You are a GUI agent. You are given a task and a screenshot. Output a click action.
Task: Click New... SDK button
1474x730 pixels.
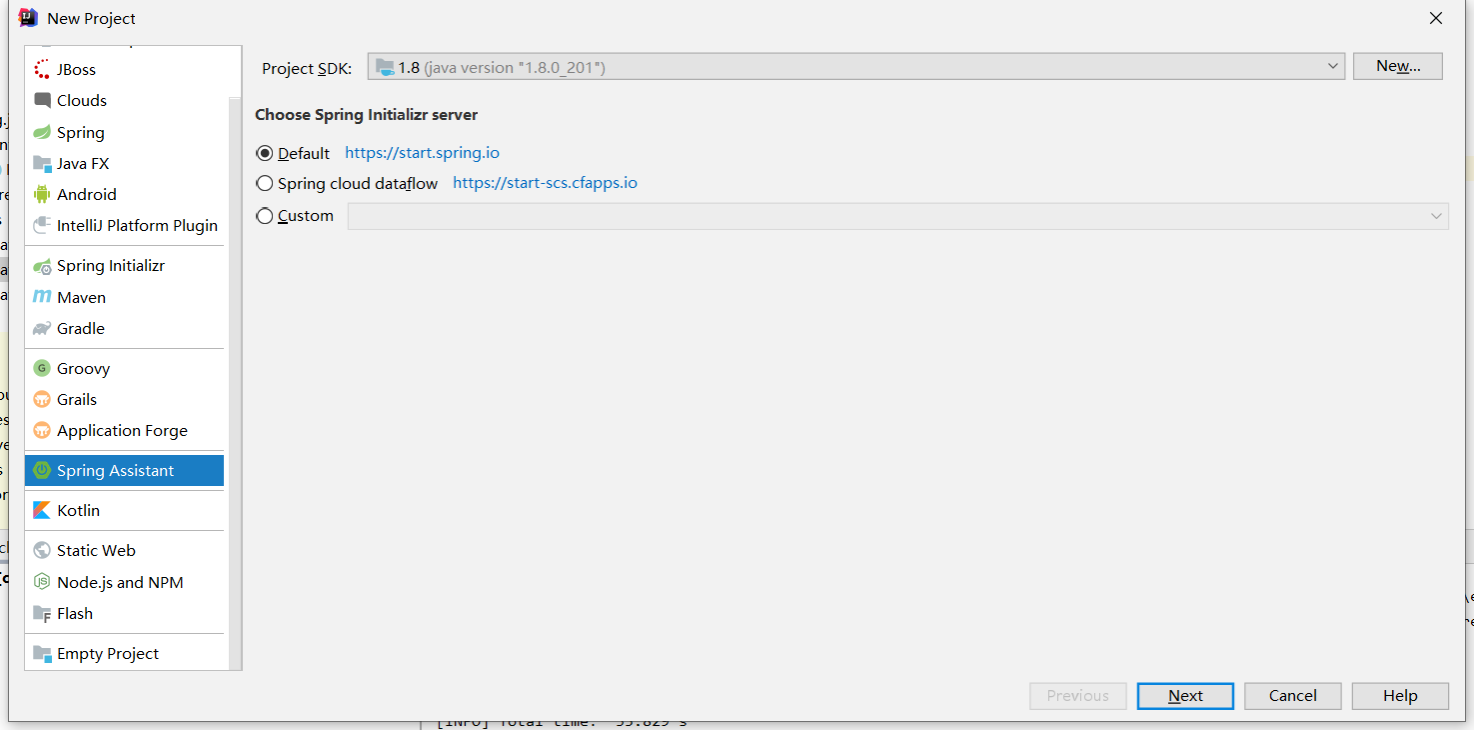pos(1398,66)
